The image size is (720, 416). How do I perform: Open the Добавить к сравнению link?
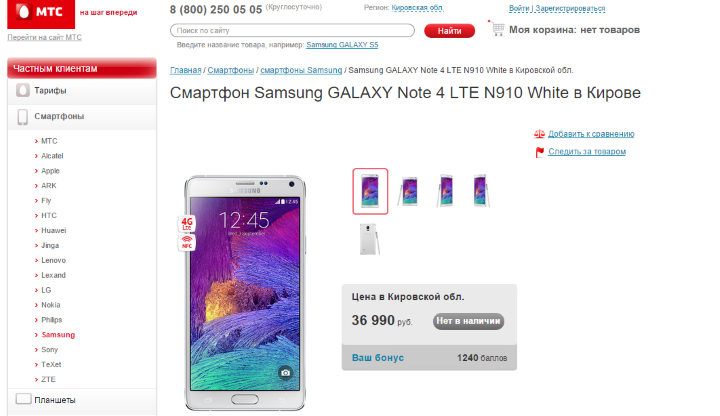click(591, 134)
